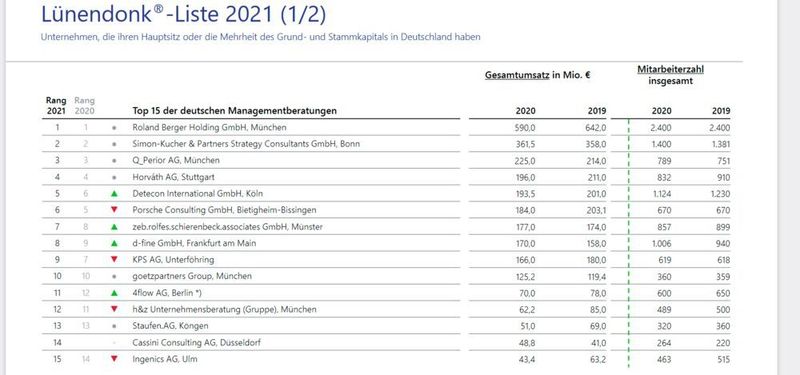Click the title 'Lünendonk-Liste 2021 (1/2)'
This screenshot has height=375, width=800.
[x=183, y=15]
